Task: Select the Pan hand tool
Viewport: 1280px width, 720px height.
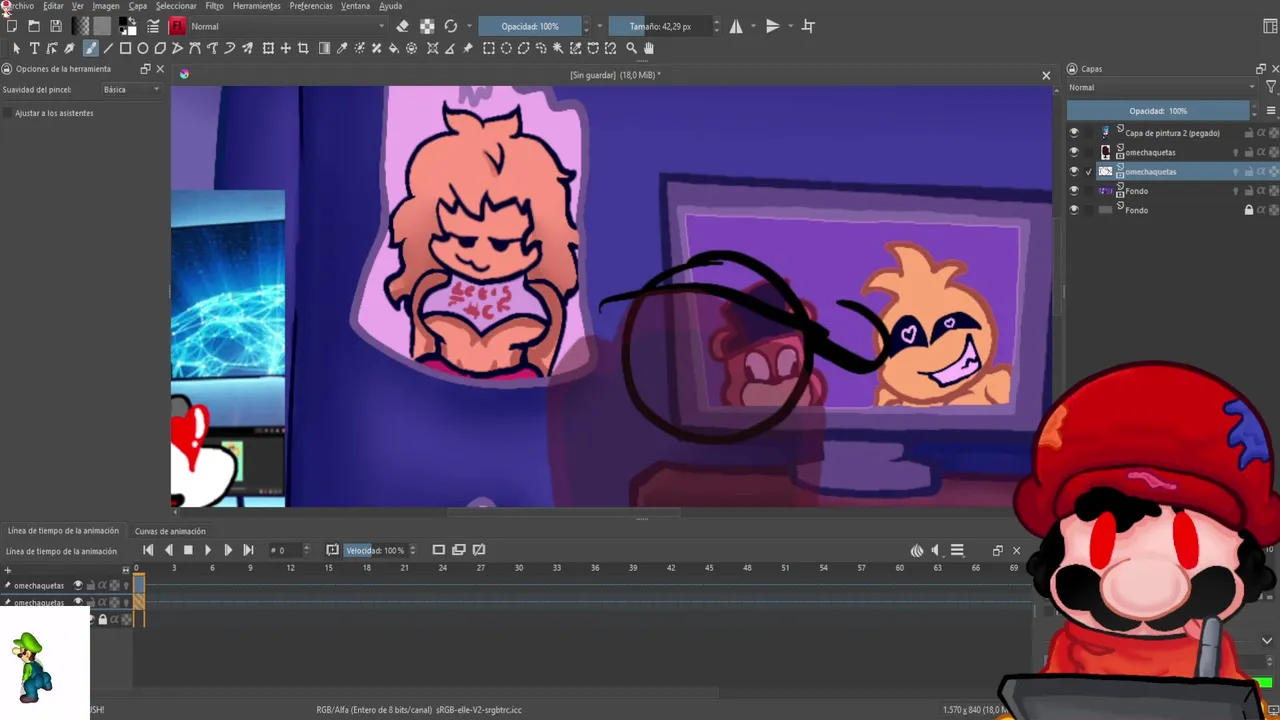Action: pos(649,48)
